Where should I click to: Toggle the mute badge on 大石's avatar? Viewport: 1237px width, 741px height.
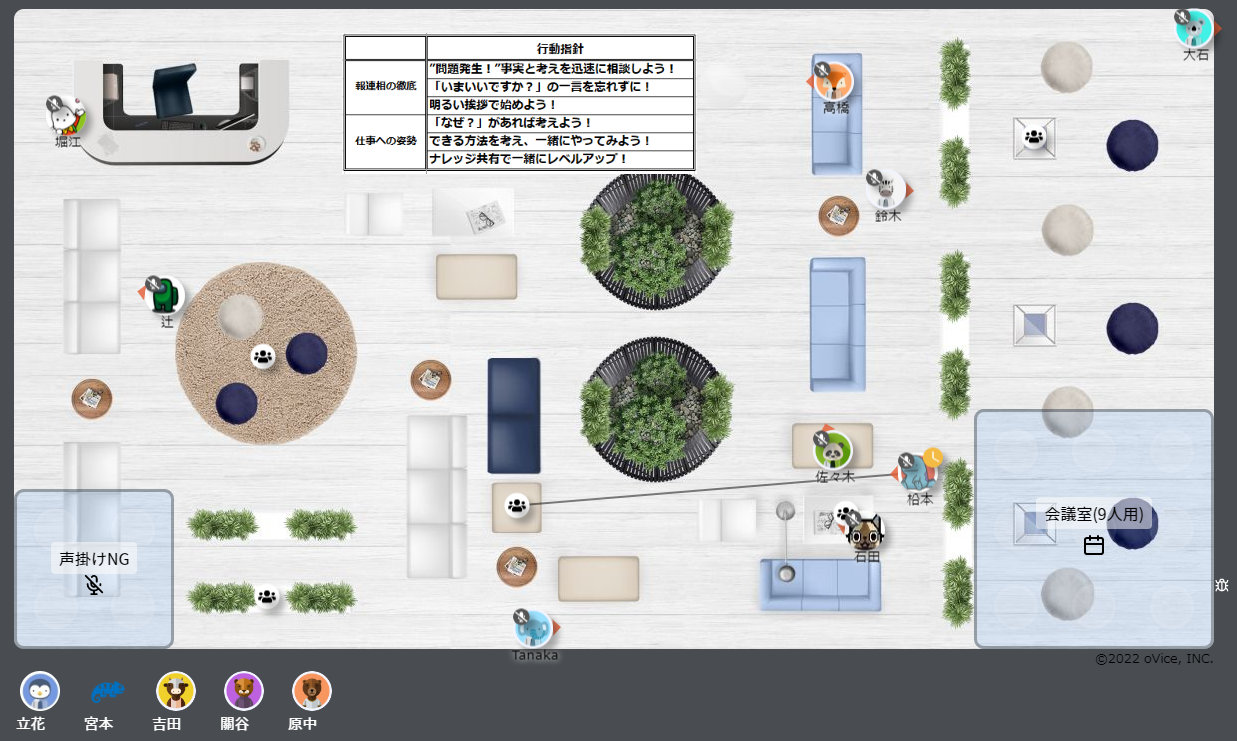(1183, 17)
